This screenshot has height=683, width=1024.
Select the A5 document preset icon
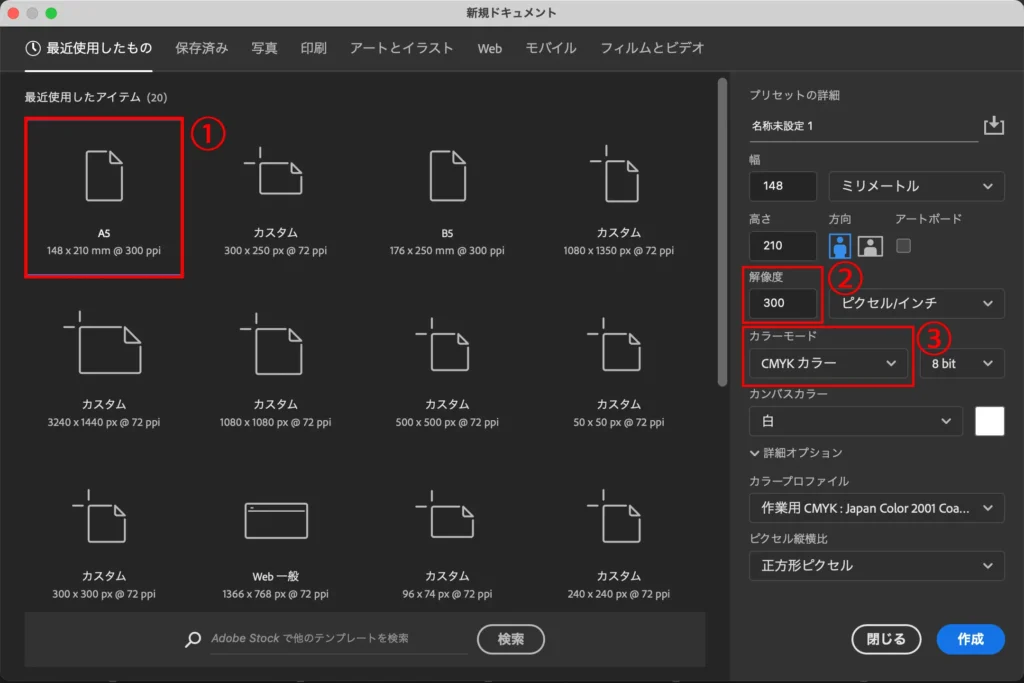tap(104, 175)
